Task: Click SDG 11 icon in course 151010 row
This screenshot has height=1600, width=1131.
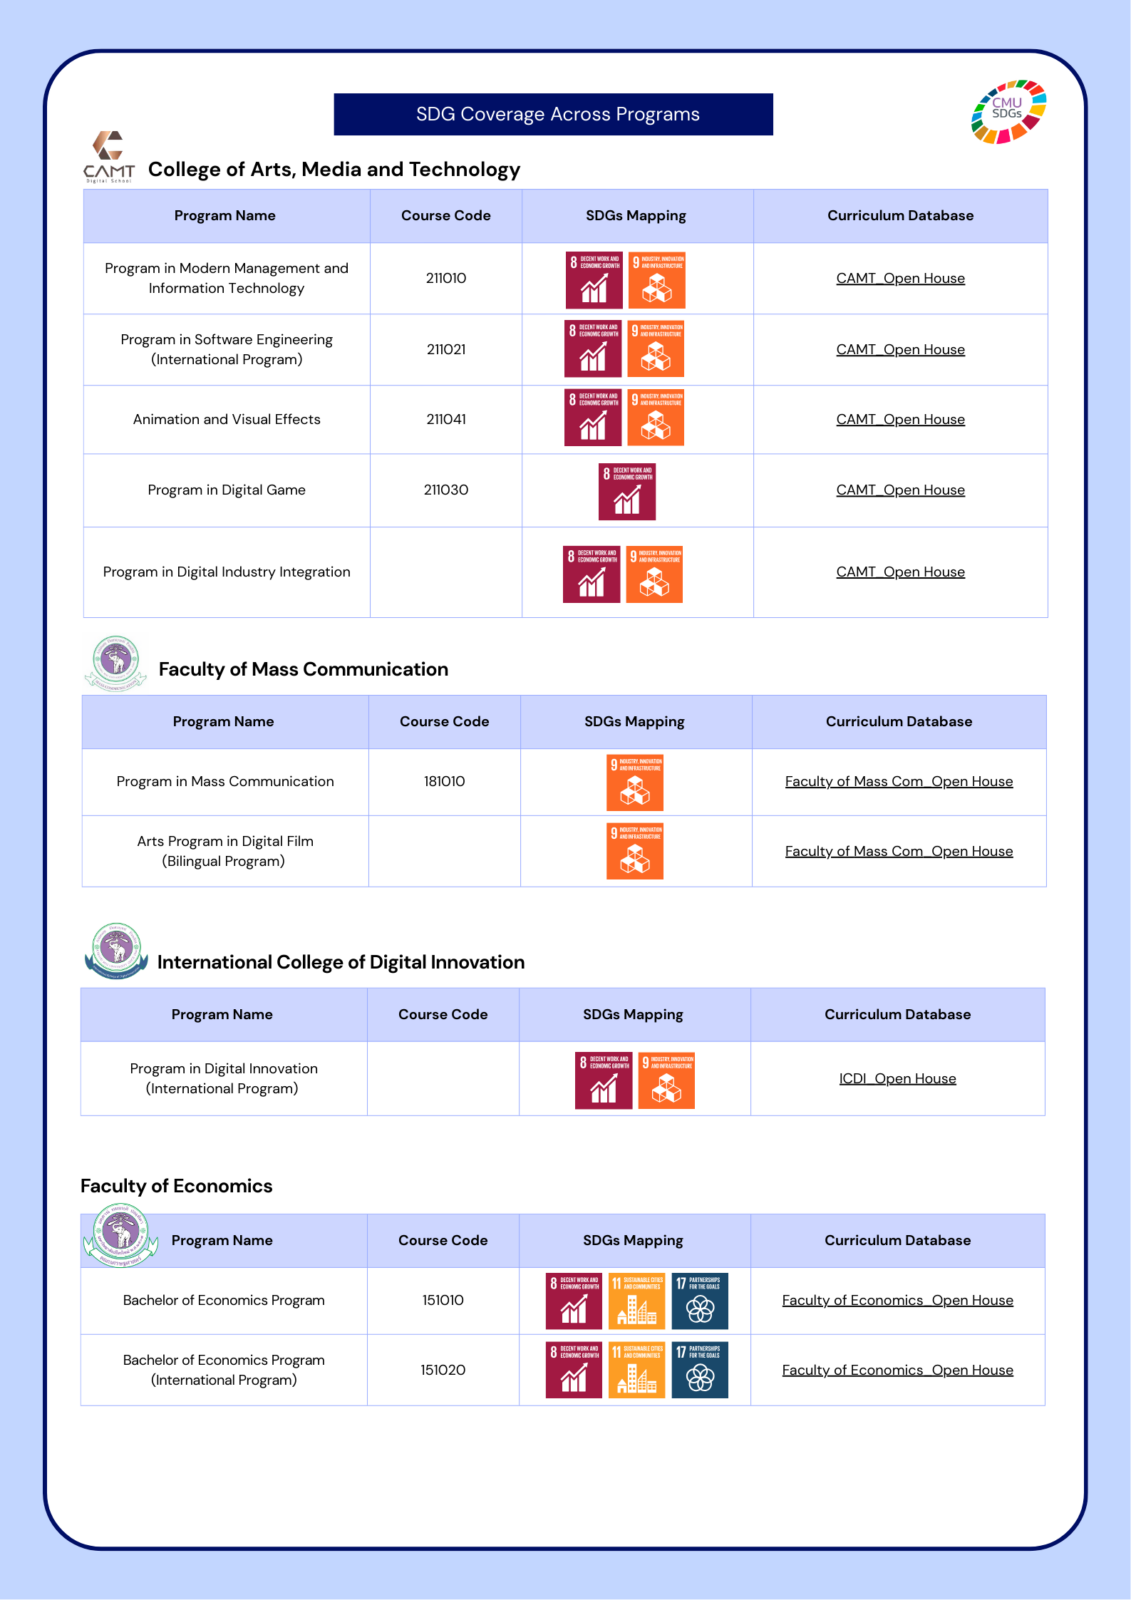Action: coord(637,1301)
